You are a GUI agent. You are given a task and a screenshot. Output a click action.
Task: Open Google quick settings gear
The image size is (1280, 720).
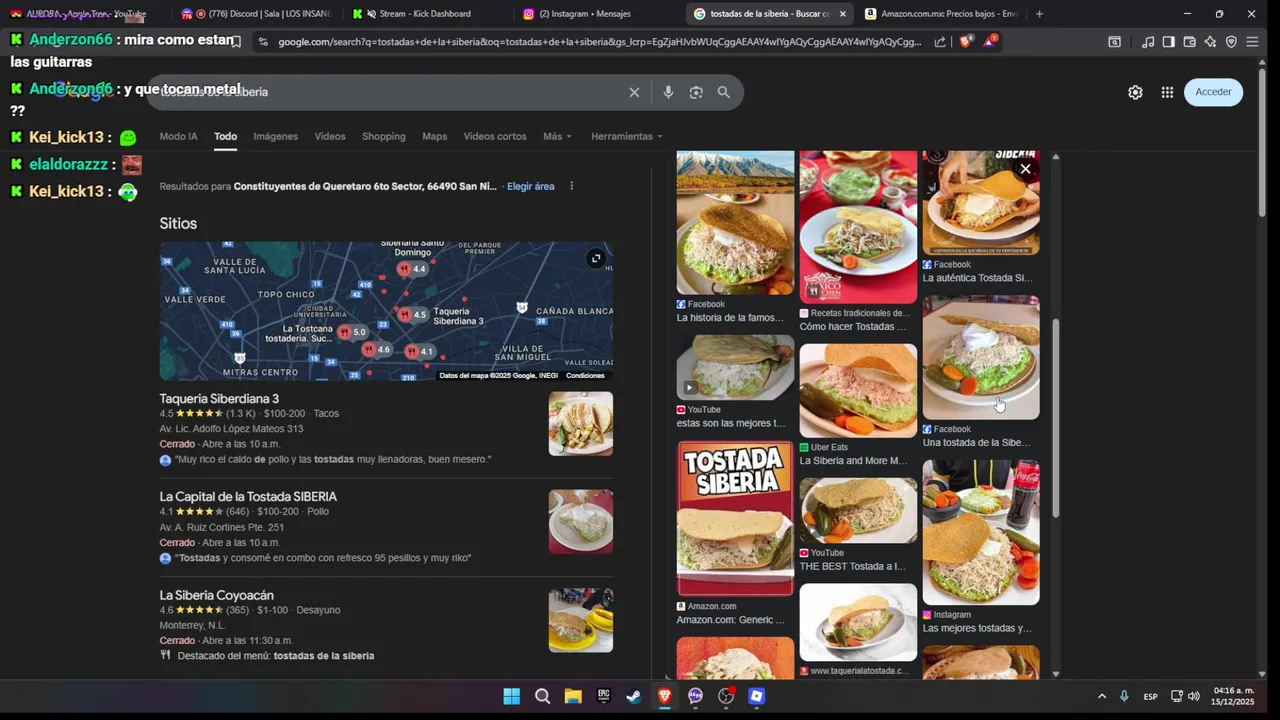point(1135,92)
